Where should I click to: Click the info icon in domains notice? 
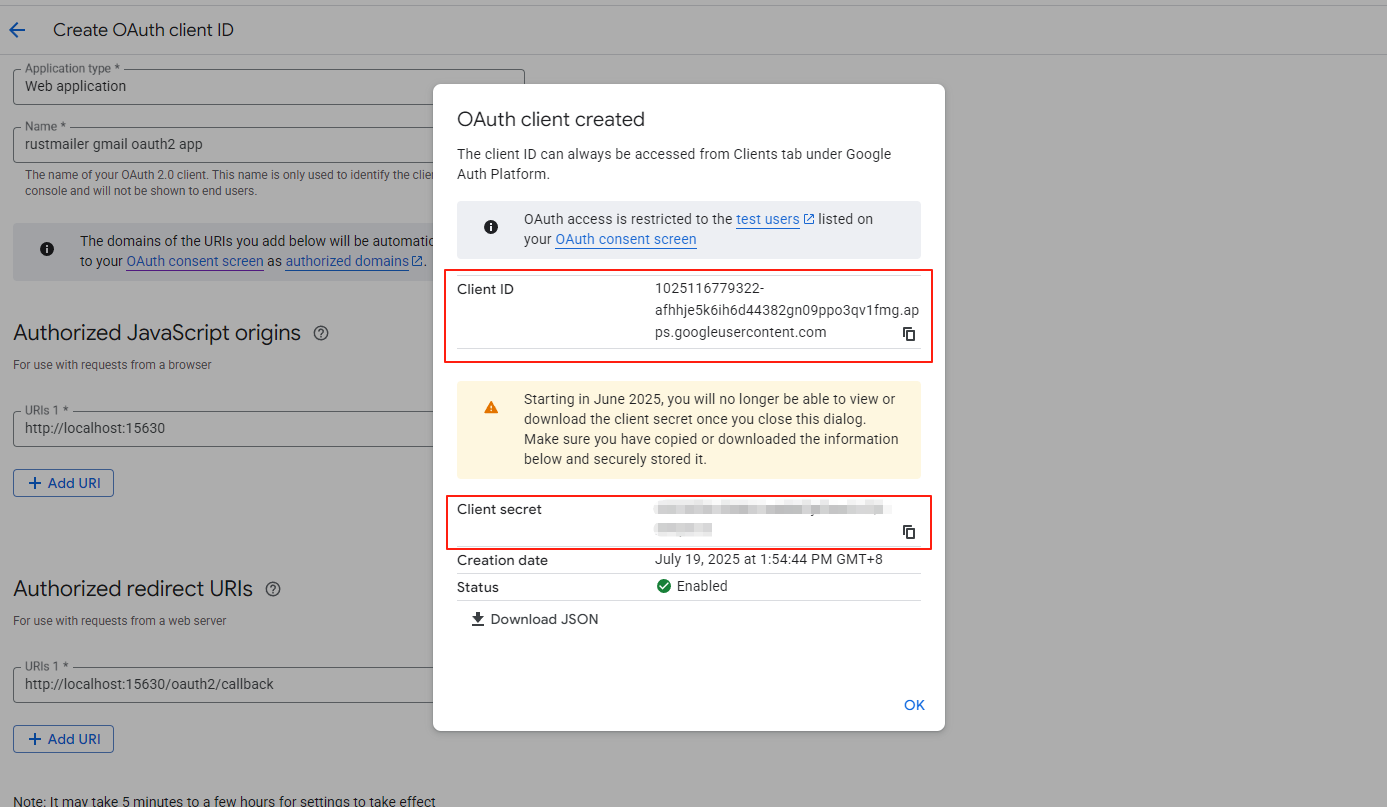(x=47, y=249)
